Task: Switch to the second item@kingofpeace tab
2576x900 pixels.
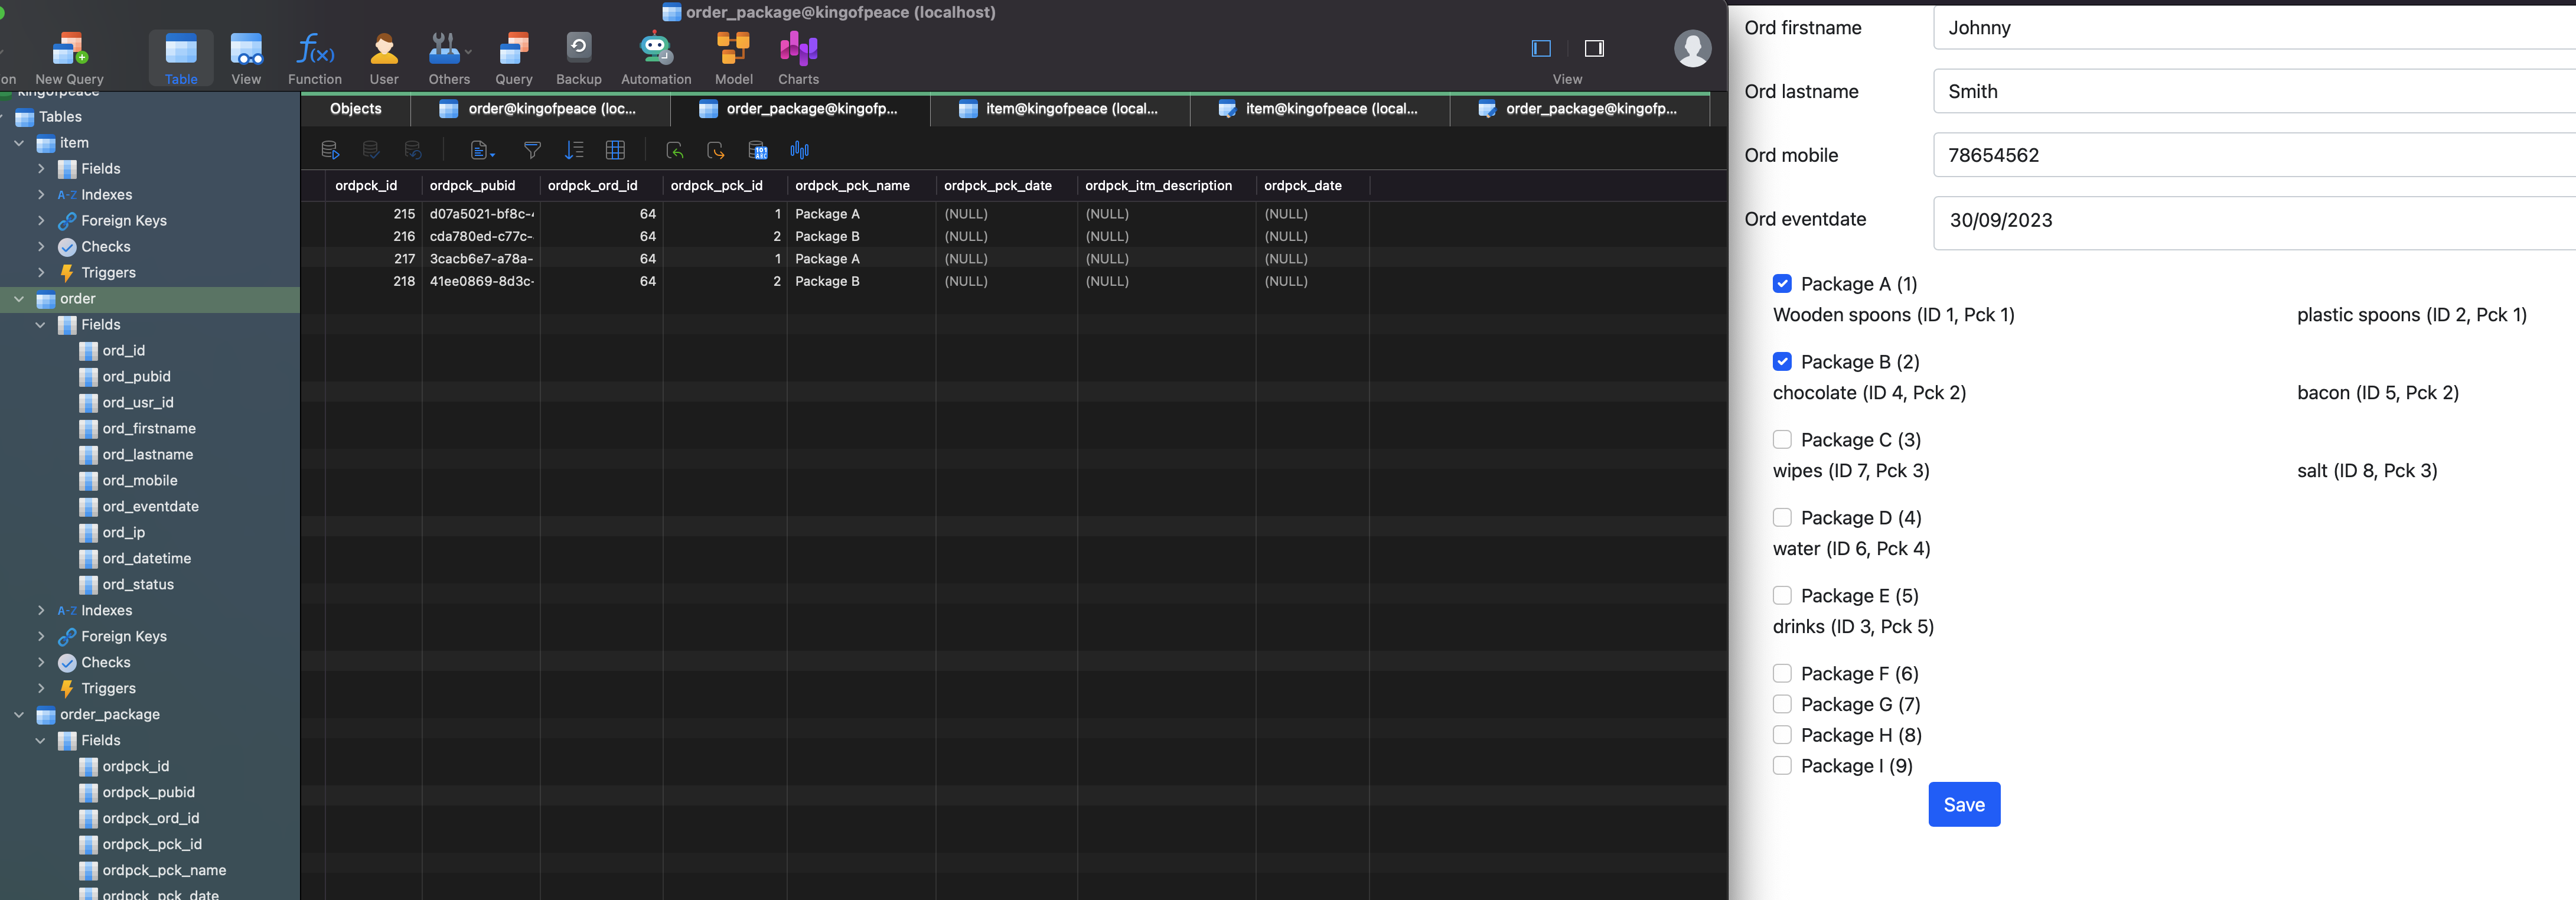Action: tap(1320, 109)
